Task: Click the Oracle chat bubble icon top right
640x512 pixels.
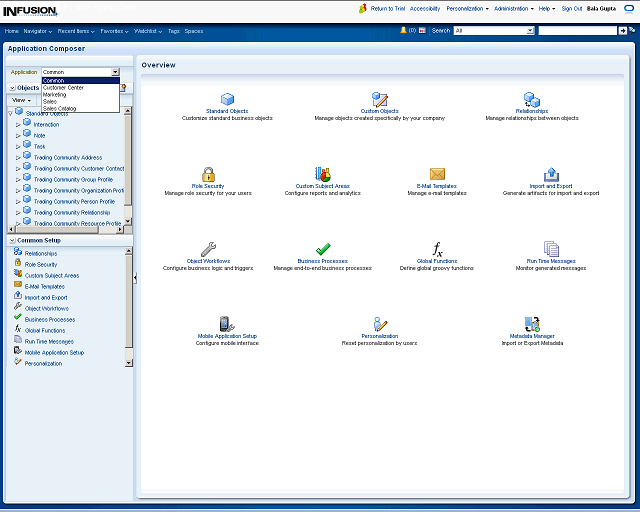Action: [629, 9]
